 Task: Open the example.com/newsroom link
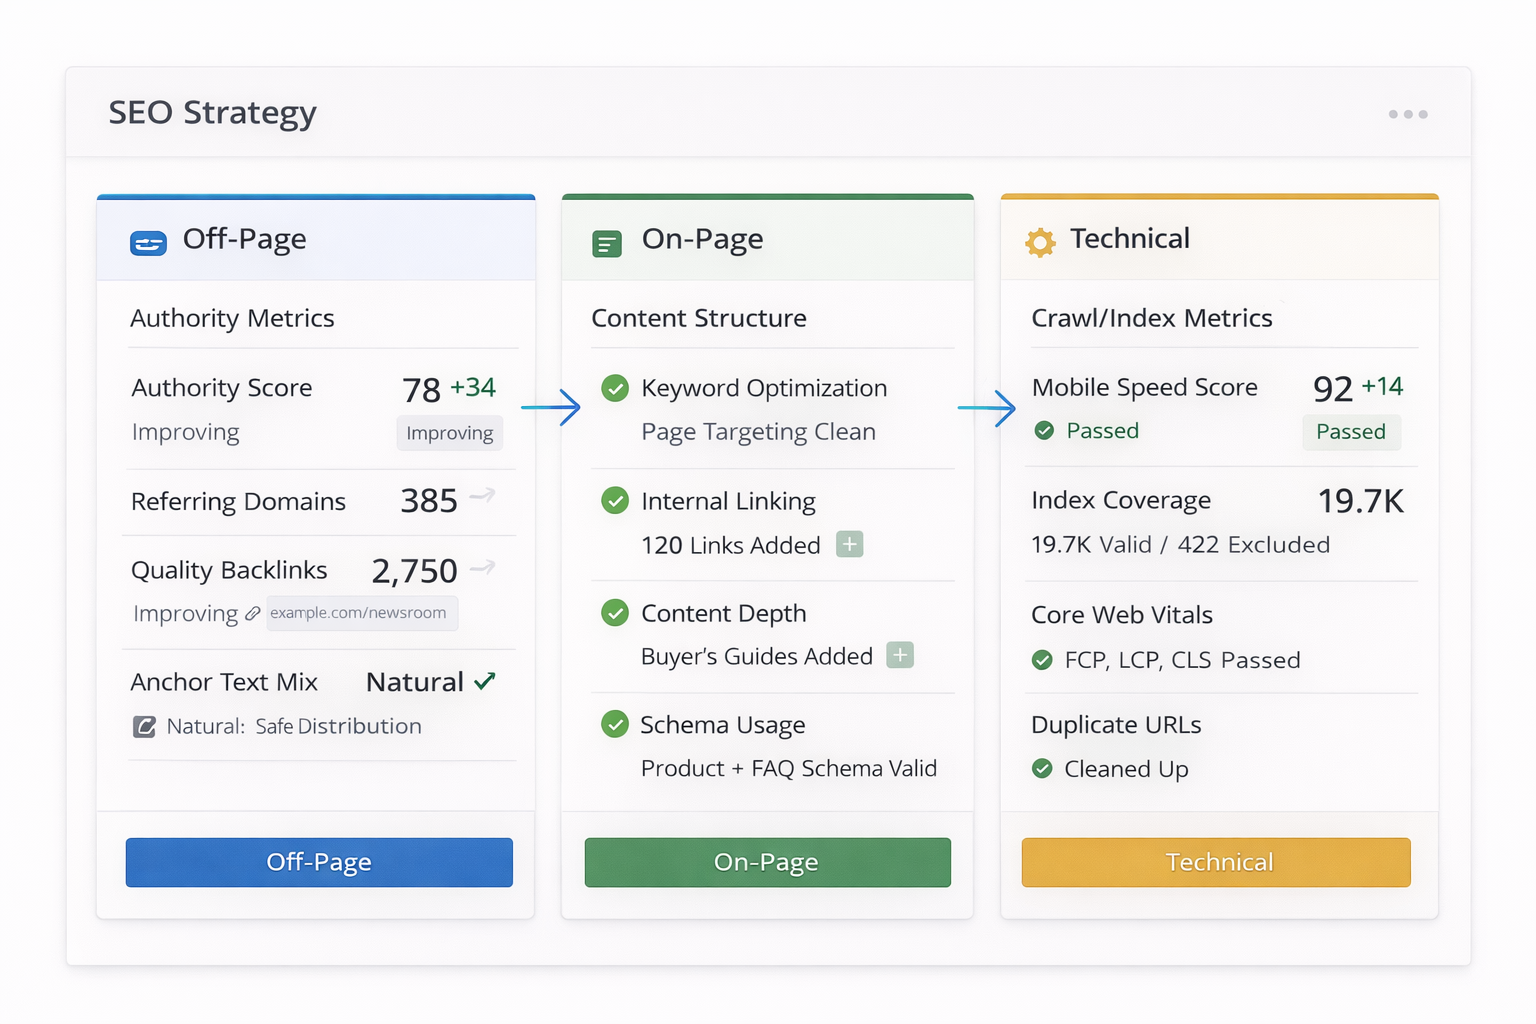point(362,614)
